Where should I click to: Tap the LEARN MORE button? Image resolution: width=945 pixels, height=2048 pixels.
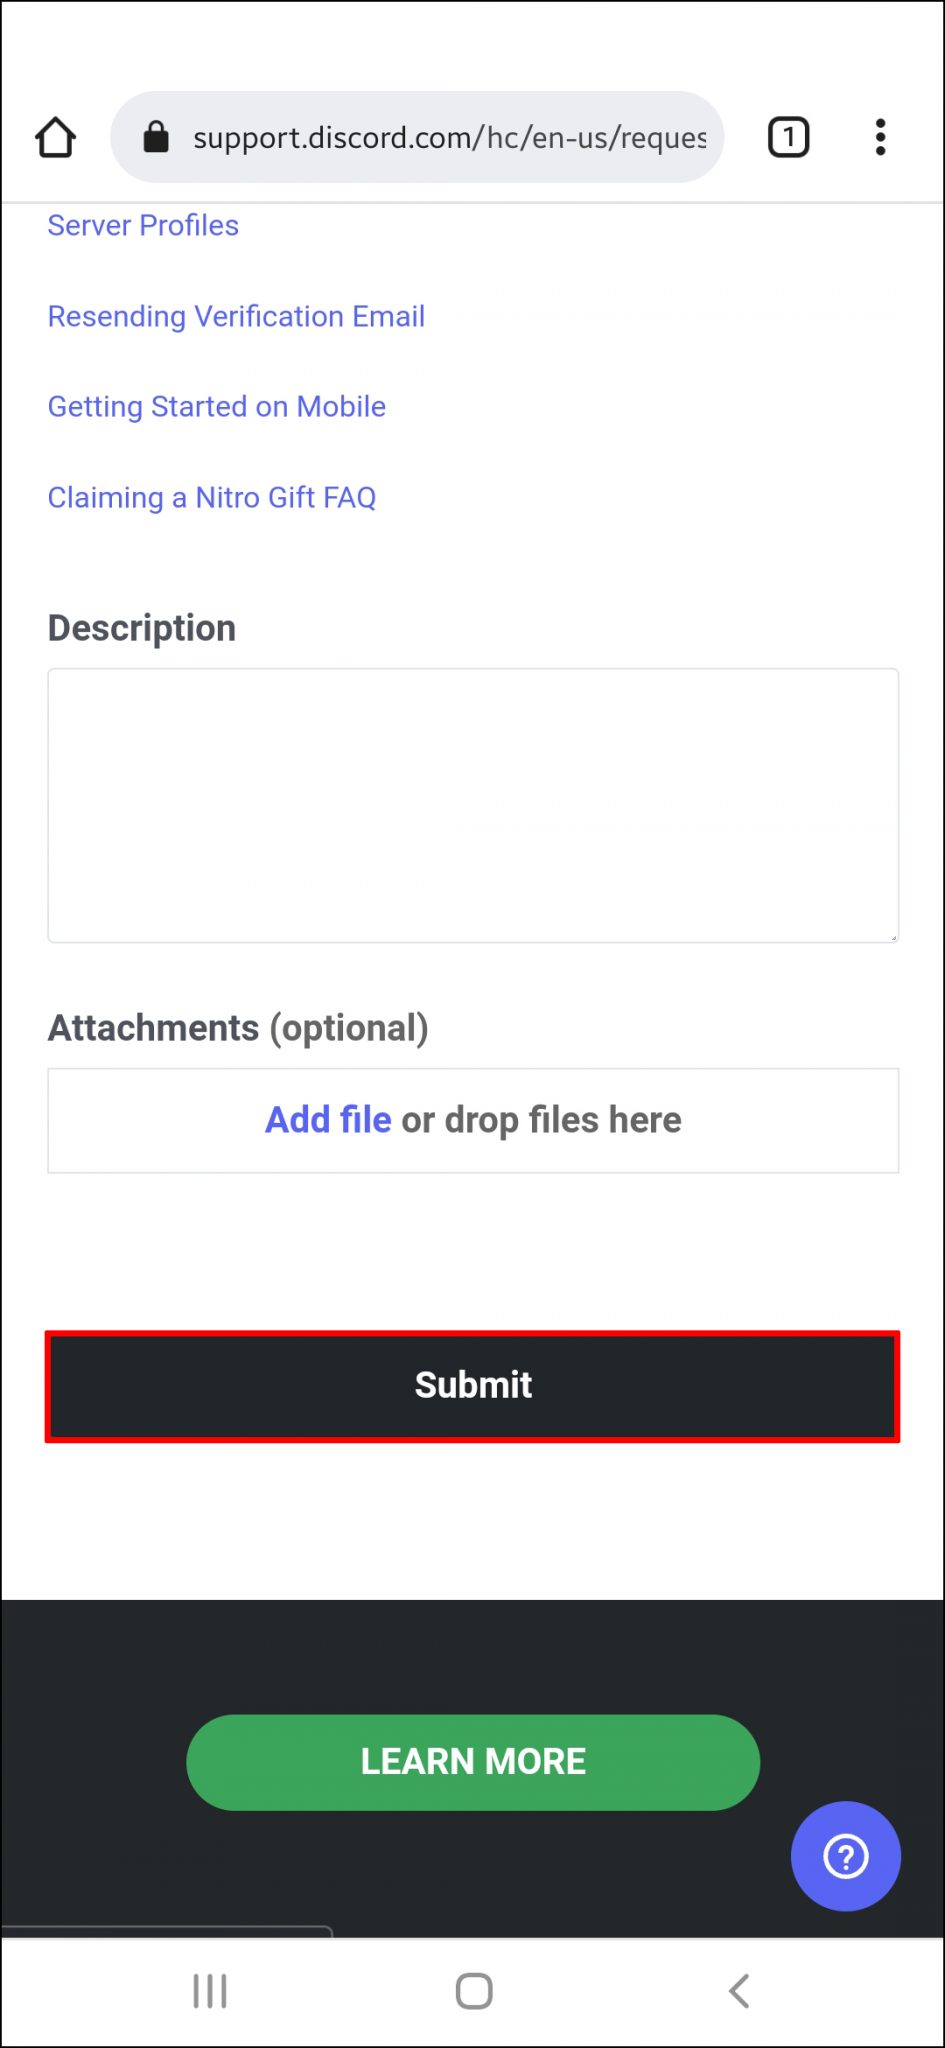472,1762
